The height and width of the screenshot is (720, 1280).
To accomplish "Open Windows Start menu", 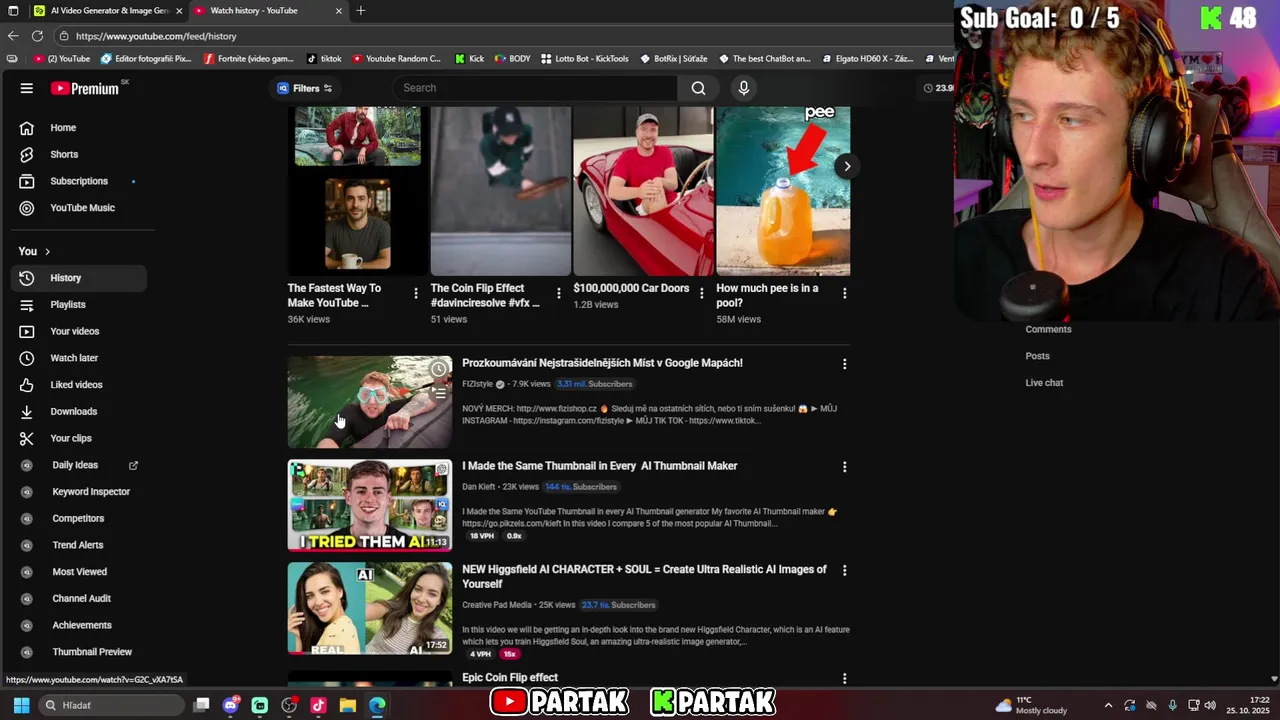I will [21, 705].
